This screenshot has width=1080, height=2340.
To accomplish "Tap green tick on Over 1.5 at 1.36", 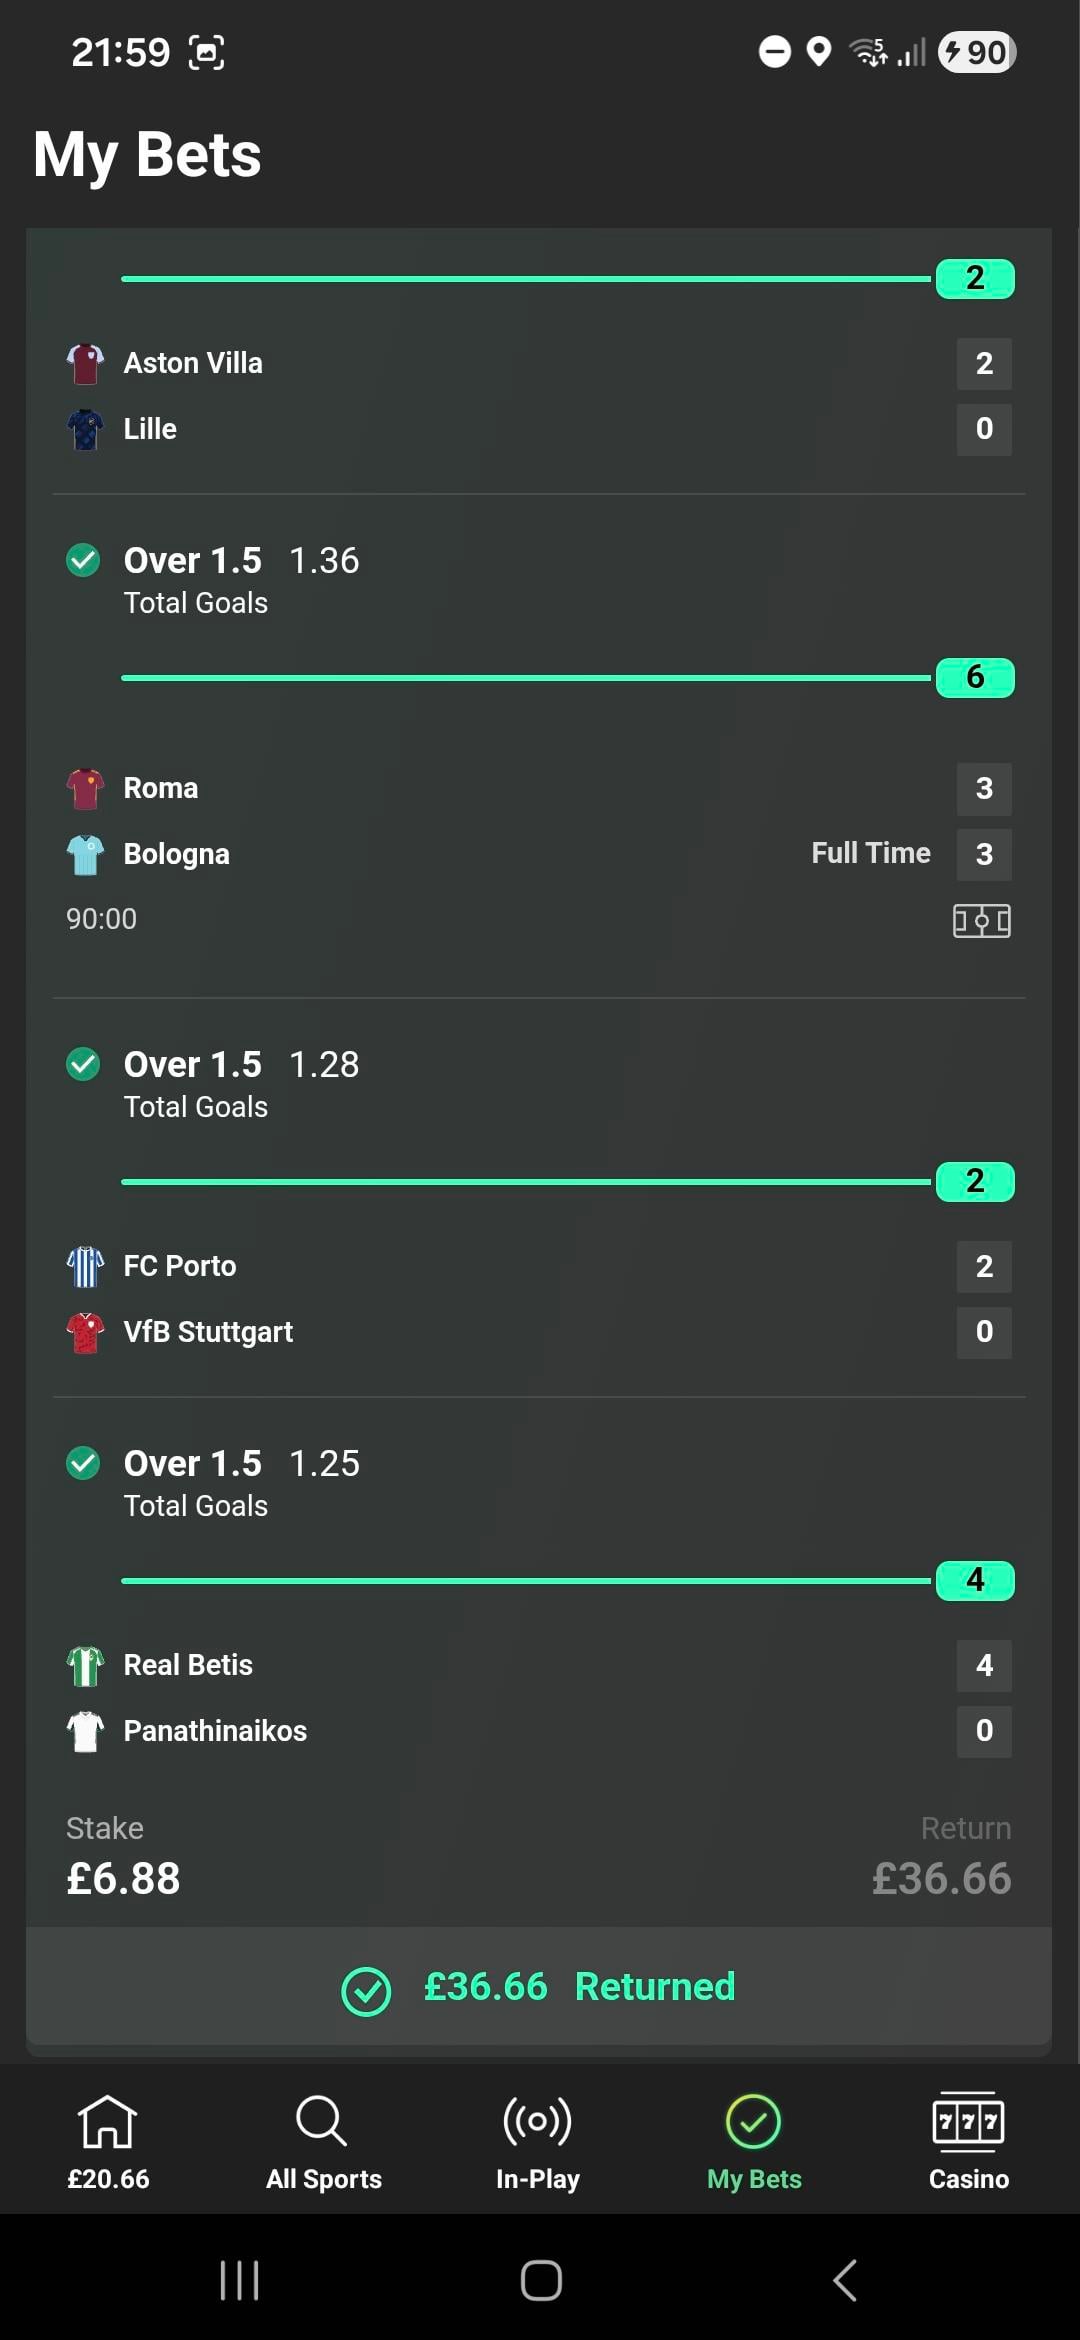I will (83, 561).
